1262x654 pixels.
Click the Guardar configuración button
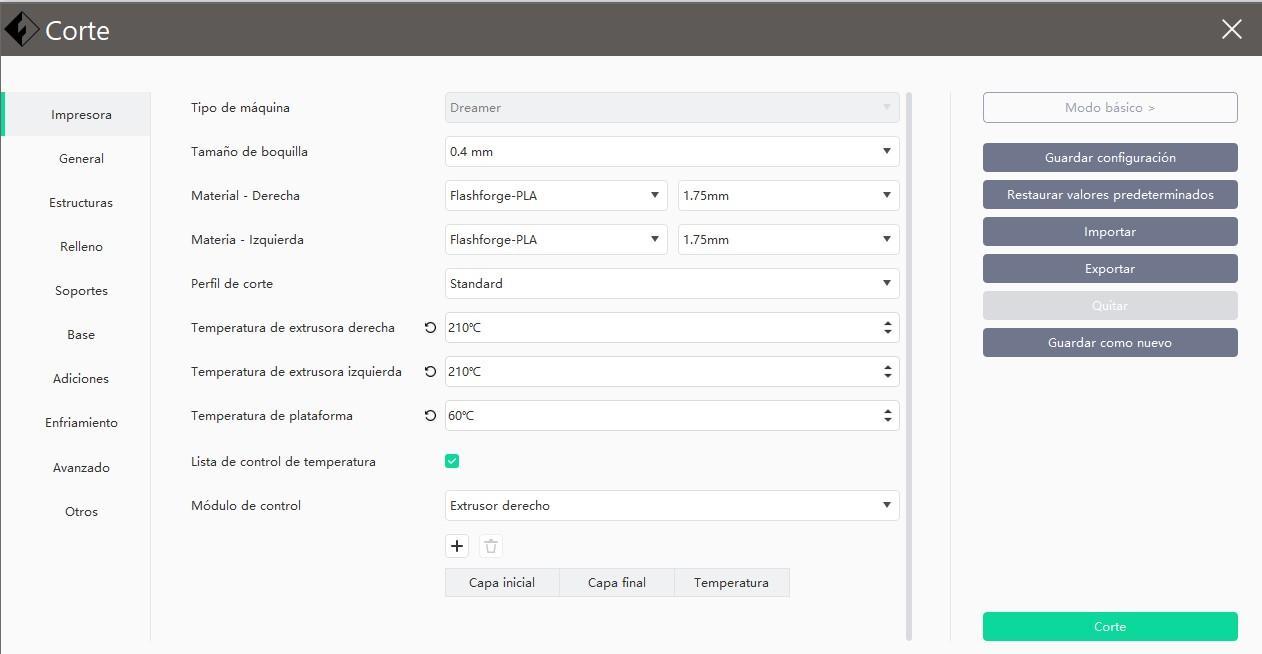tap(1110, 158)
